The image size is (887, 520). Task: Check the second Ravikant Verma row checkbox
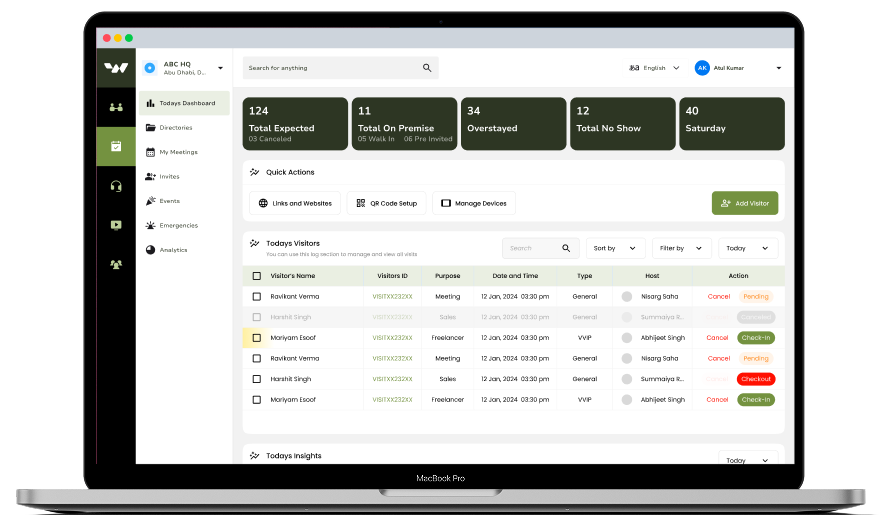coord(257,359)
